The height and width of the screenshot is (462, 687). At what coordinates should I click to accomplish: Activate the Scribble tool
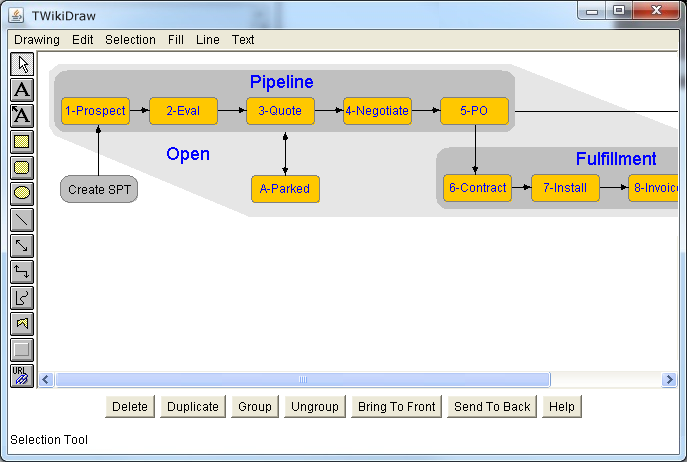tap(22, 298)
